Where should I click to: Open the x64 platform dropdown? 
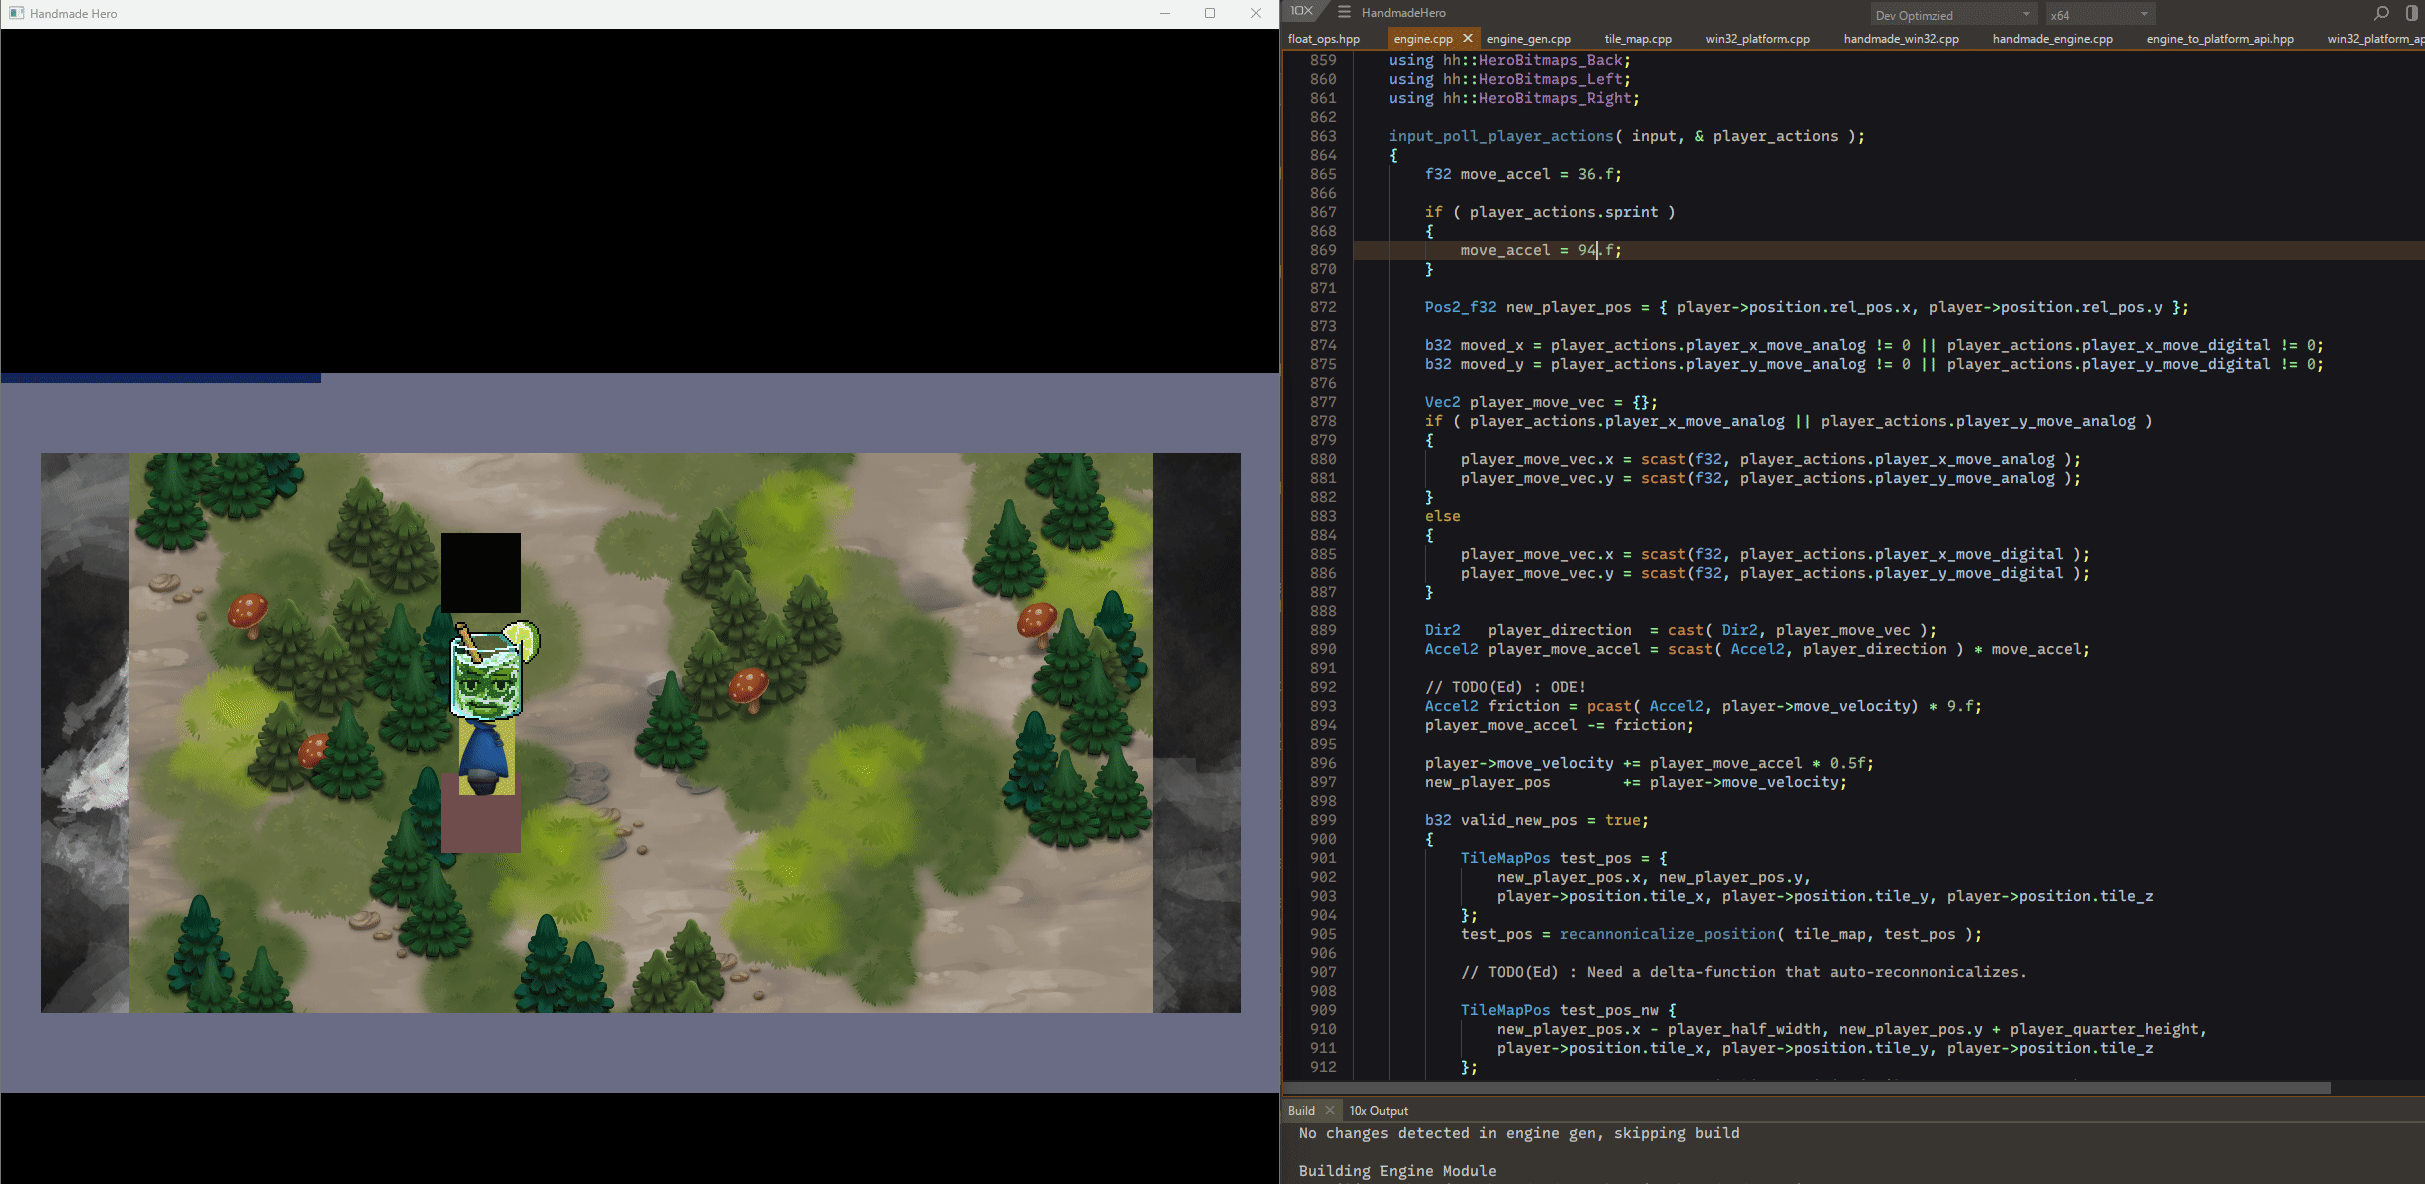(x=2098, y=15)
